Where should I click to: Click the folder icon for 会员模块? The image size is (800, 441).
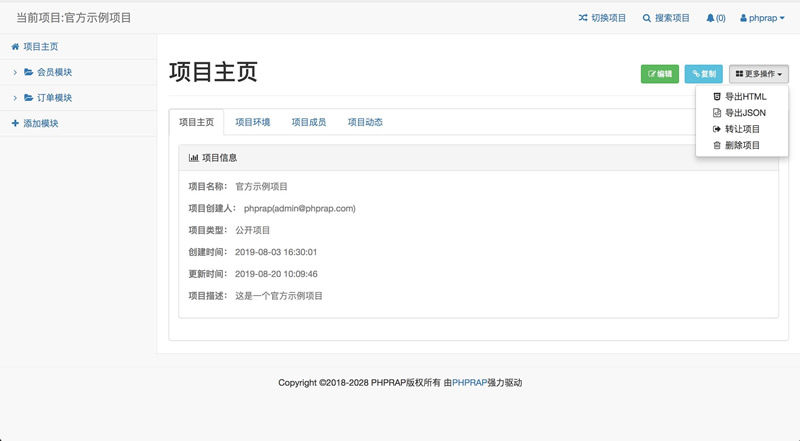point(29,73)
